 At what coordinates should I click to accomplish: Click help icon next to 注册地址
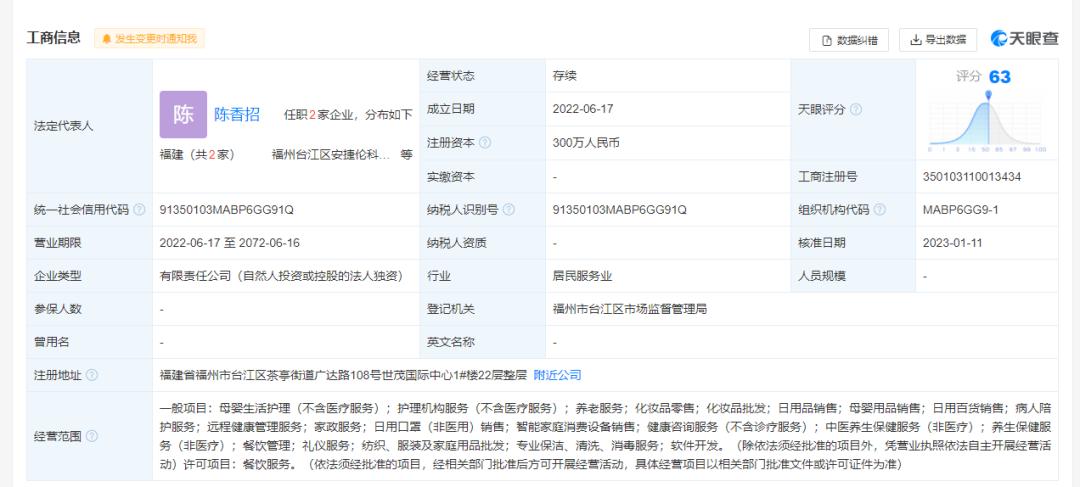tap(92, 375)
